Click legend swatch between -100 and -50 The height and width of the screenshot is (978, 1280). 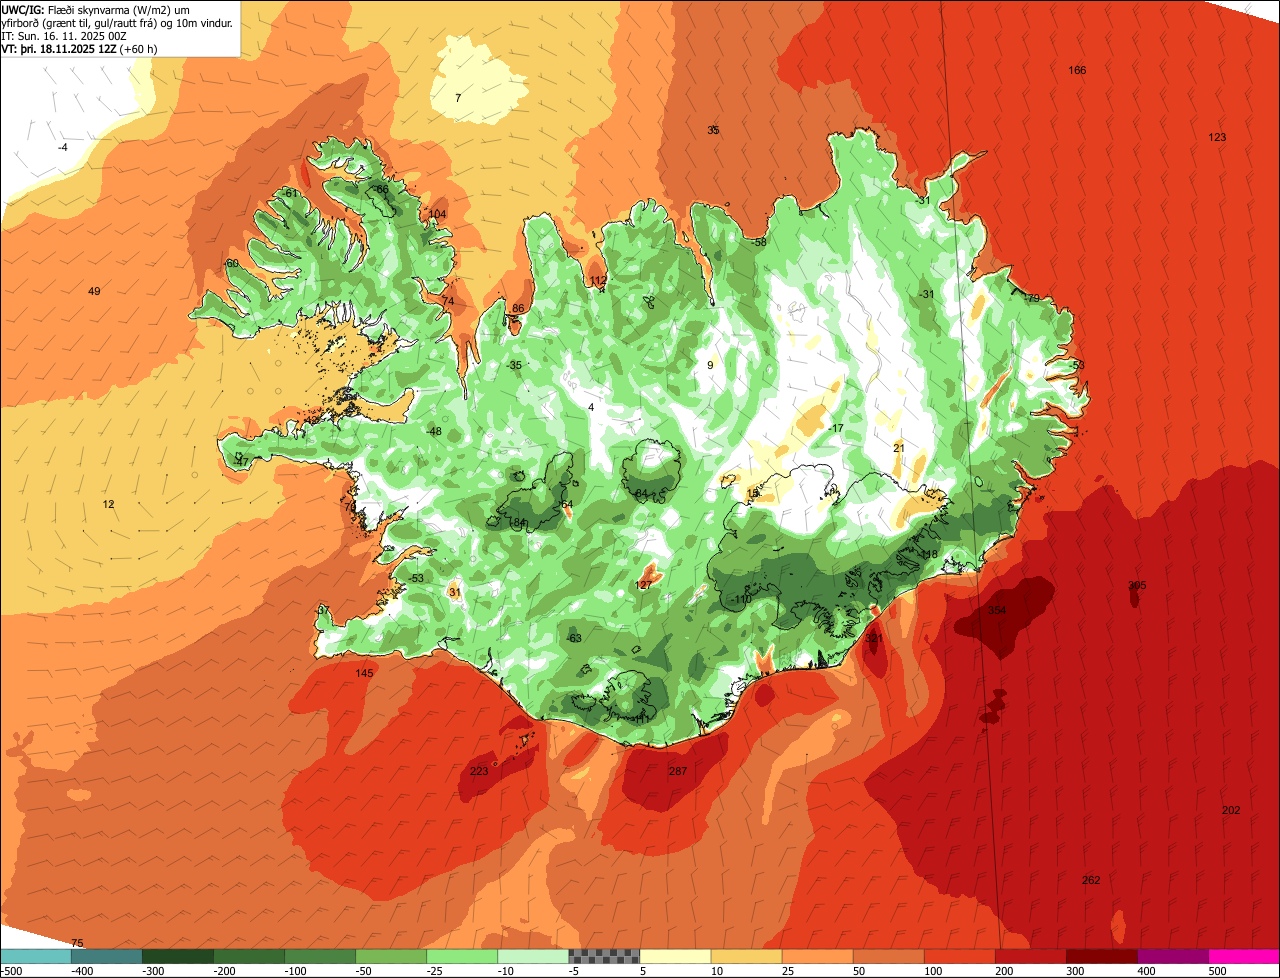click(x=319, y=956)
